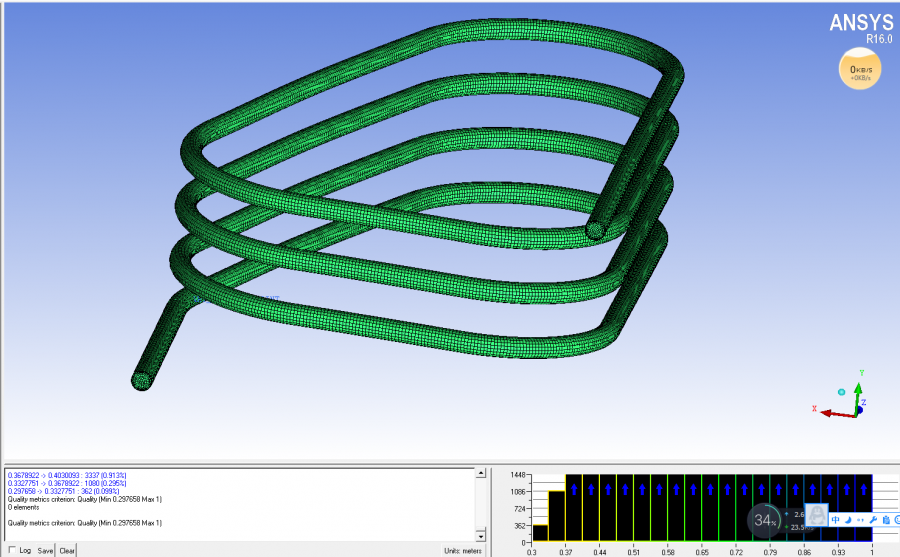
Task: Click the message window scroll-down arrow
Action: pyautogui.click(x=481, y=536)
